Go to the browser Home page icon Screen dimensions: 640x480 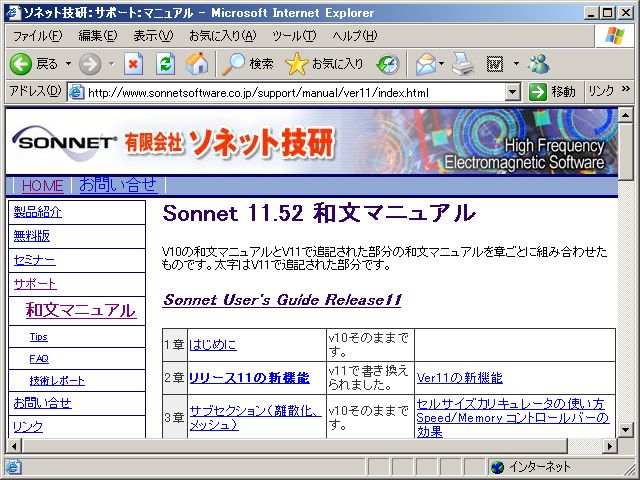196,64
